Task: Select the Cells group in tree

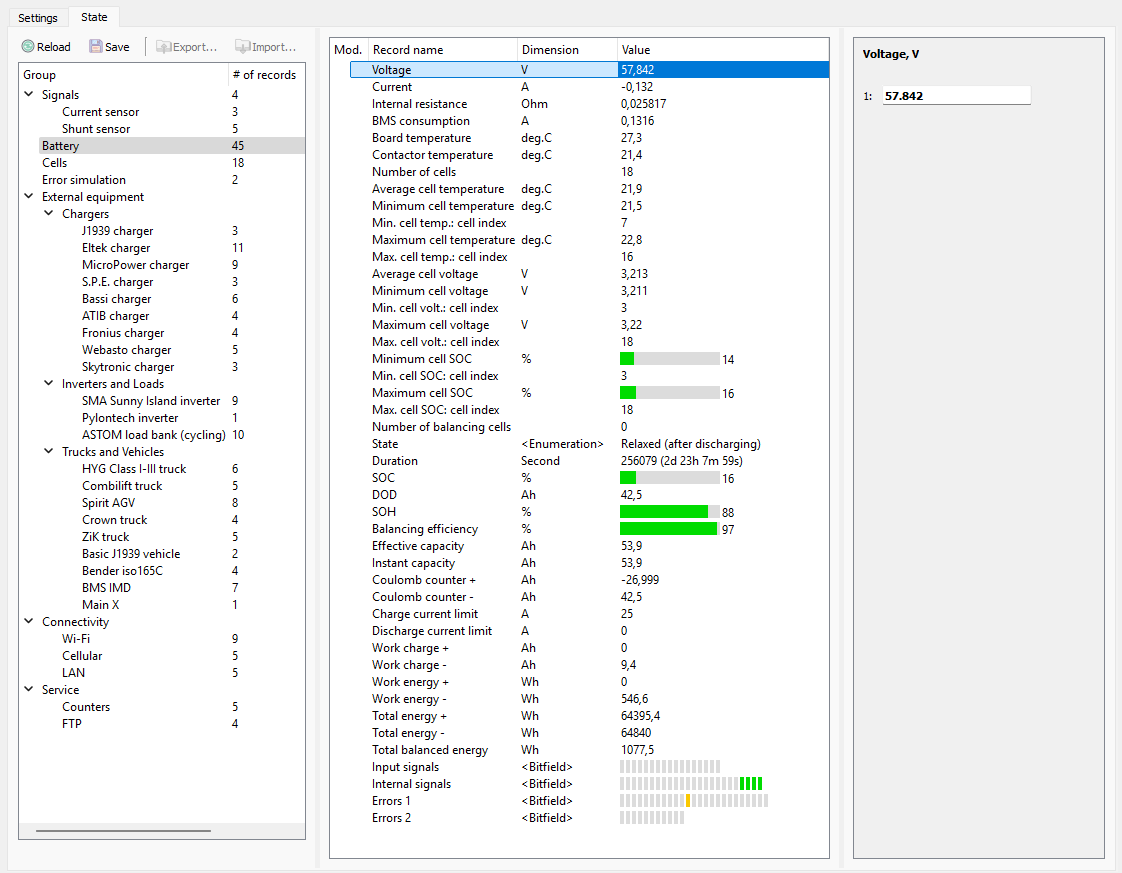Action: click(54, 162)
